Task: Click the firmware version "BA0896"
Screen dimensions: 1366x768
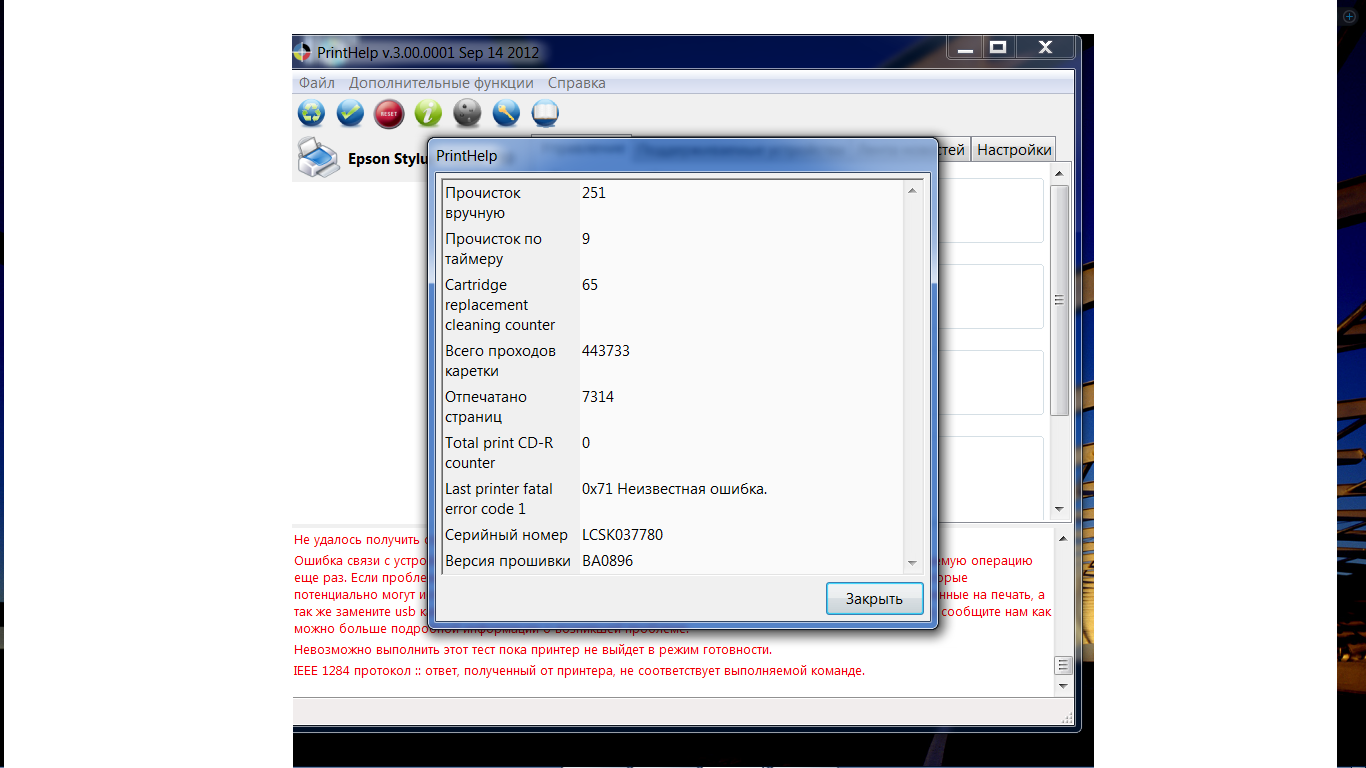Action: click(608, 561)
